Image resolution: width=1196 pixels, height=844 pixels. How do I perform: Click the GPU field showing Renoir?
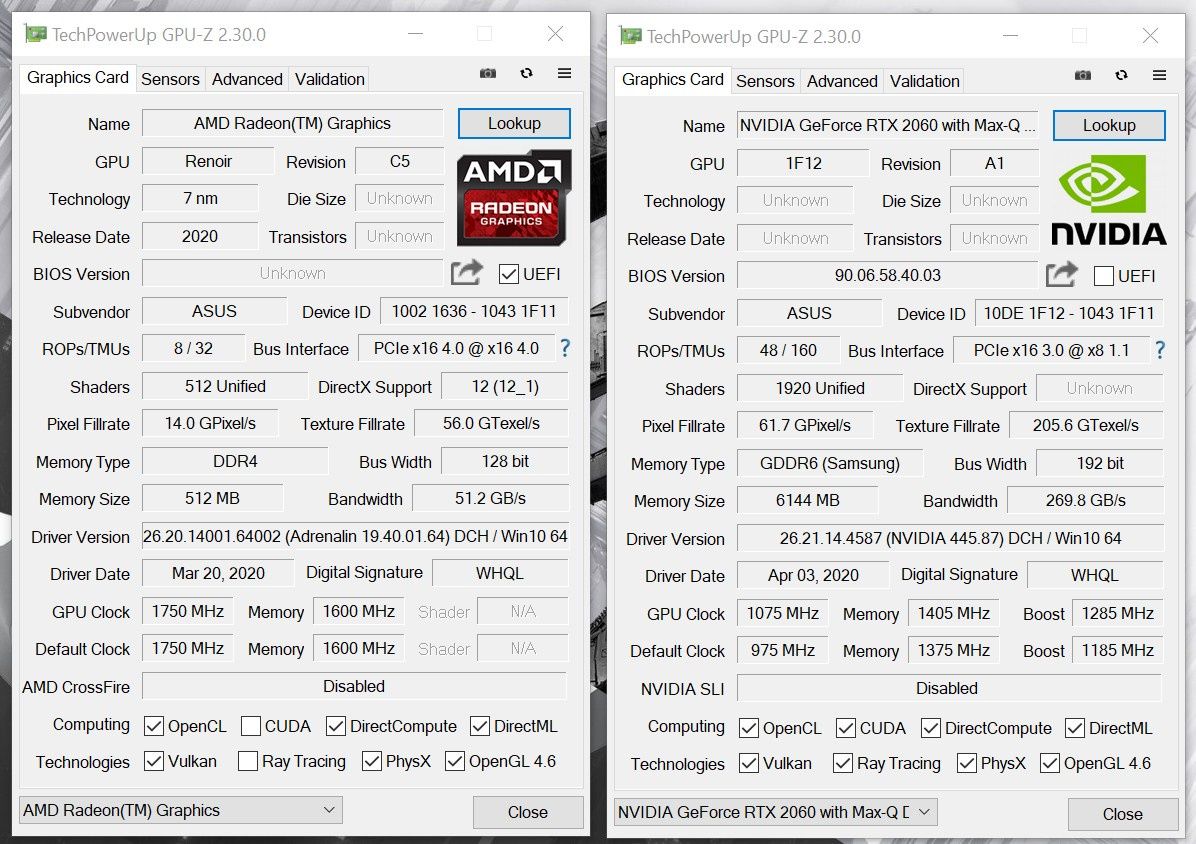pos(208,161)
